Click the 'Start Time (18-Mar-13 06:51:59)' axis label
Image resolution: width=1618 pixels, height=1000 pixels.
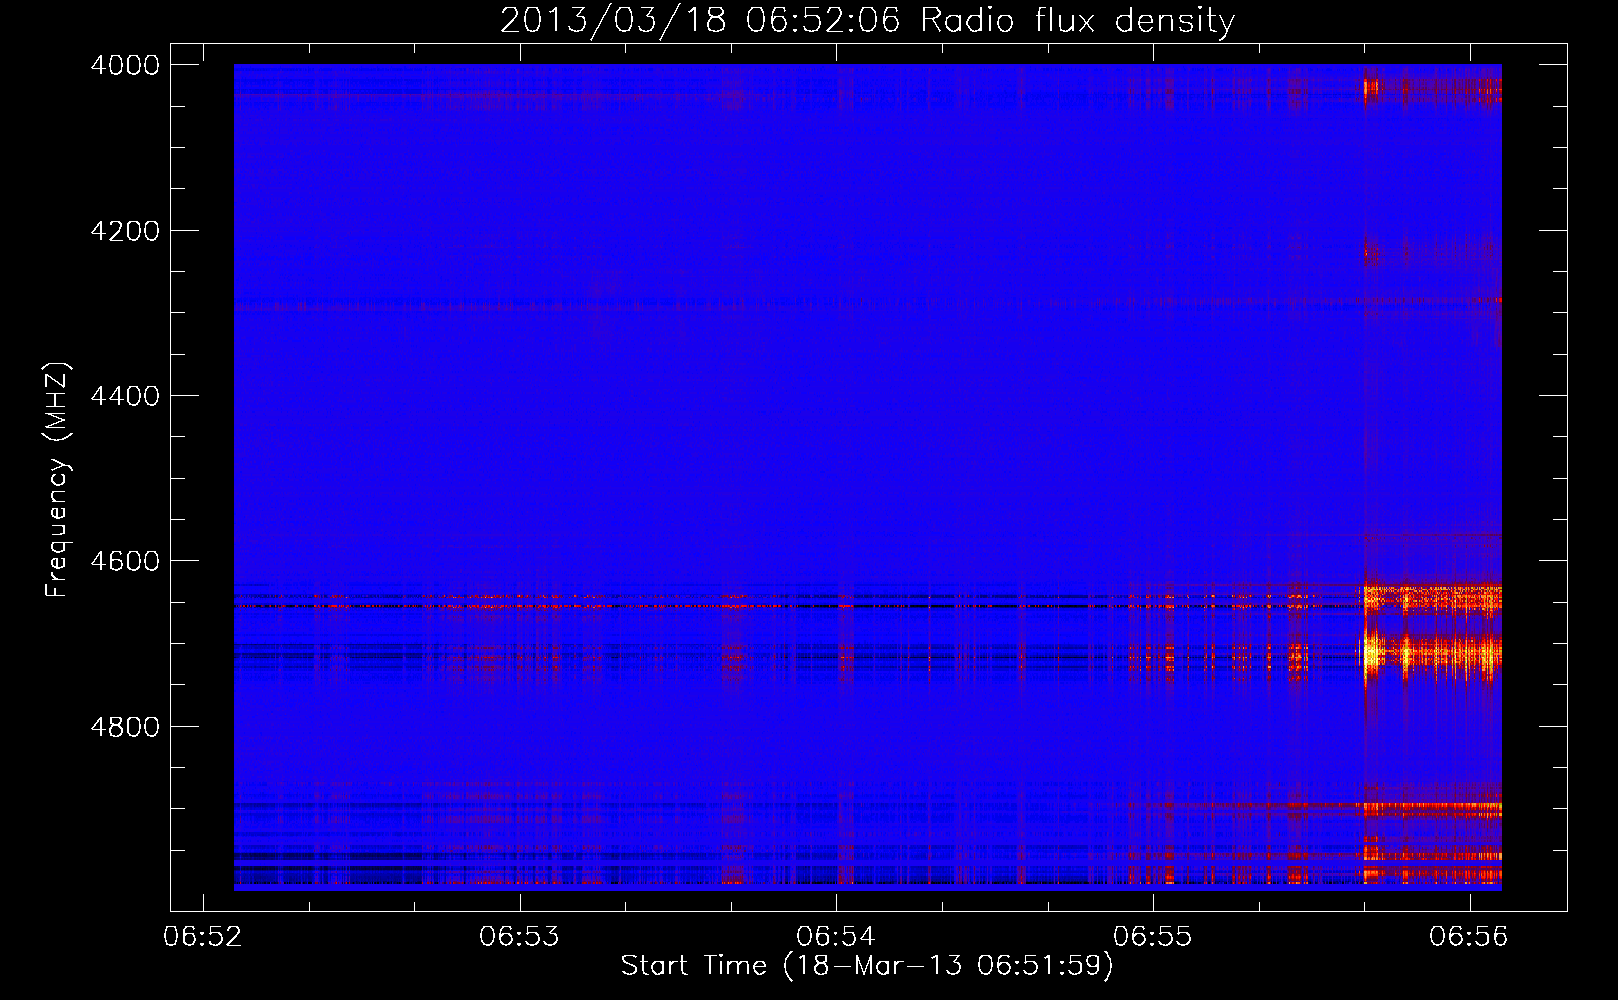(x=867, y=966)
